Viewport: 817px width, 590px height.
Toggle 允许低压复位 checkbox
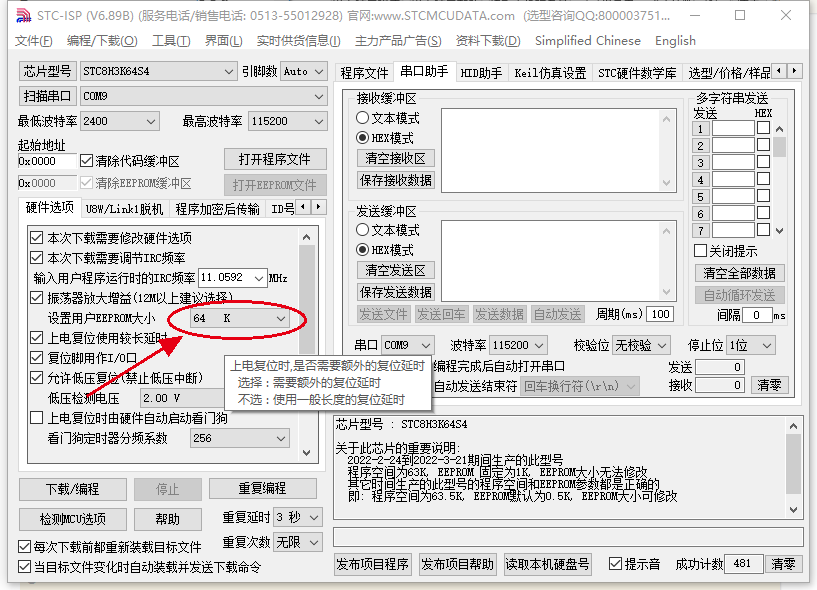[36, 378]
